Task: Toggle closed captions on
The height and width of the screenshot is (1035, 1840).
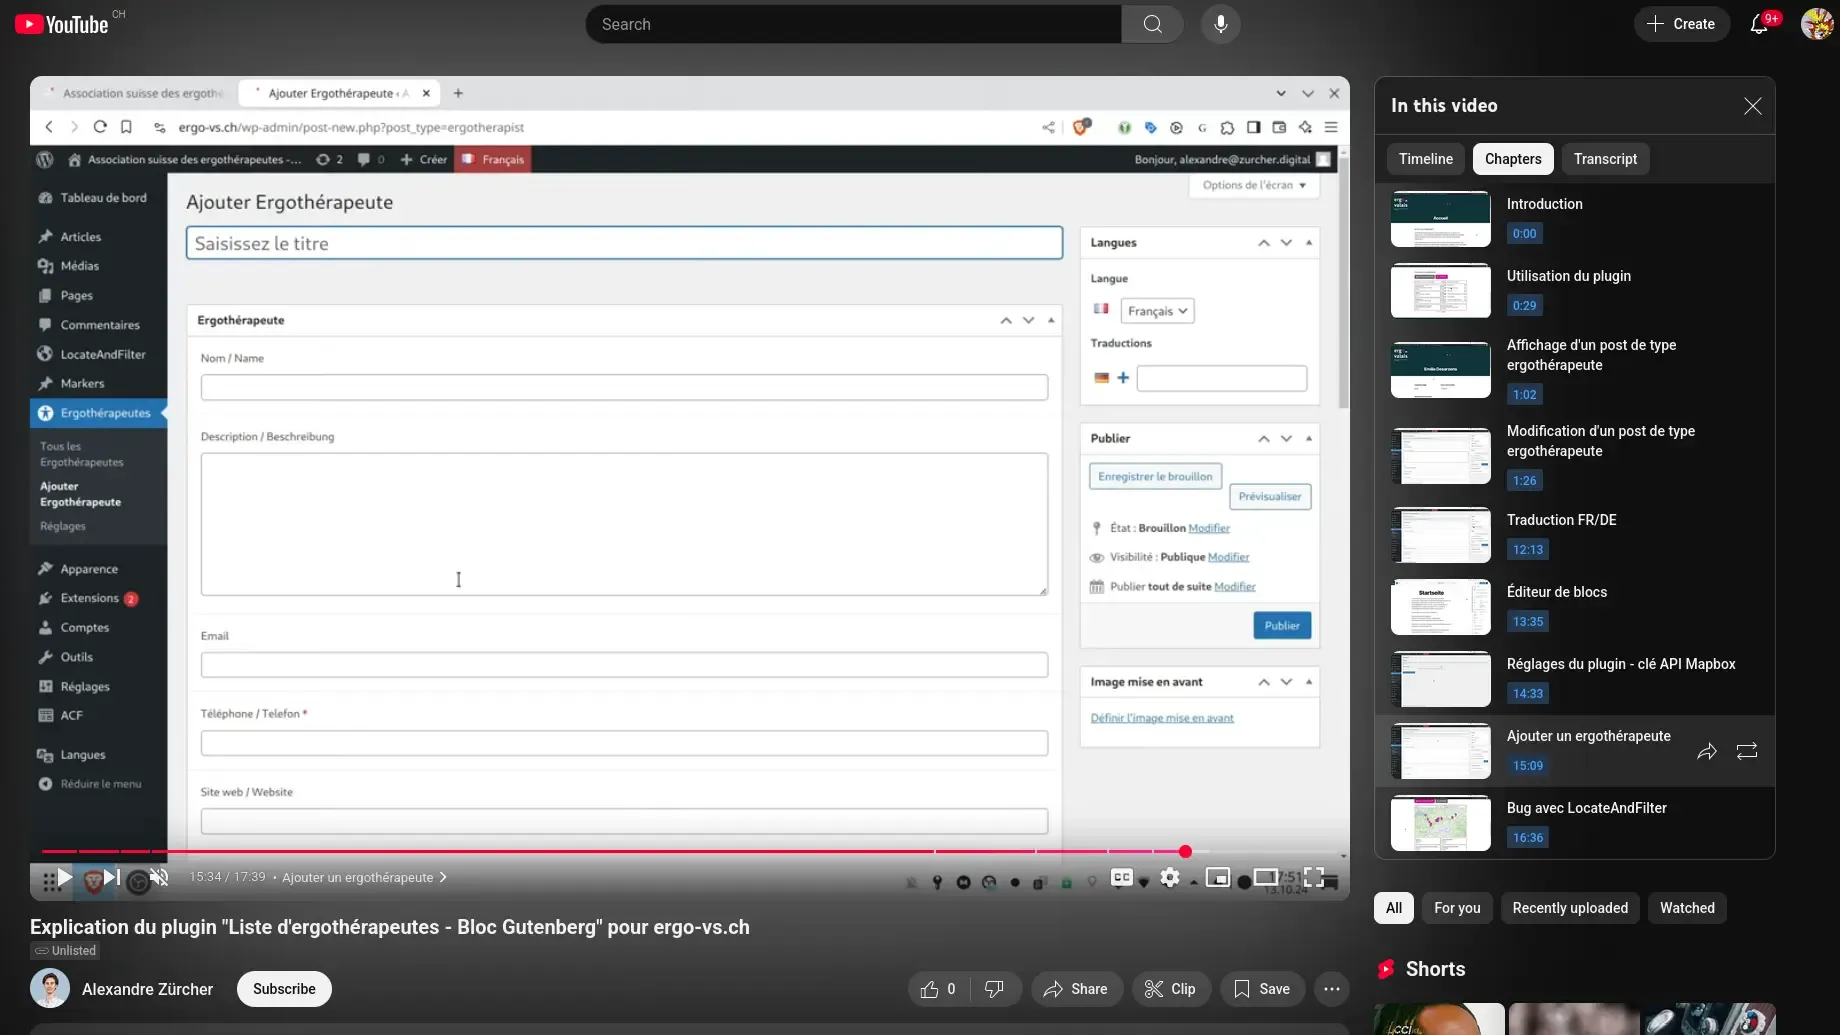Action: 1122,878
